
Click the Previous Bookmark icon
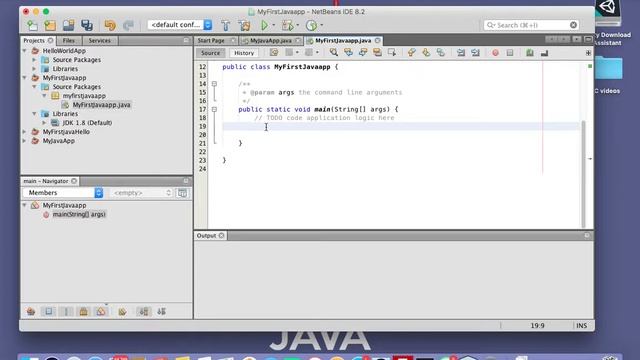point(411,52)
